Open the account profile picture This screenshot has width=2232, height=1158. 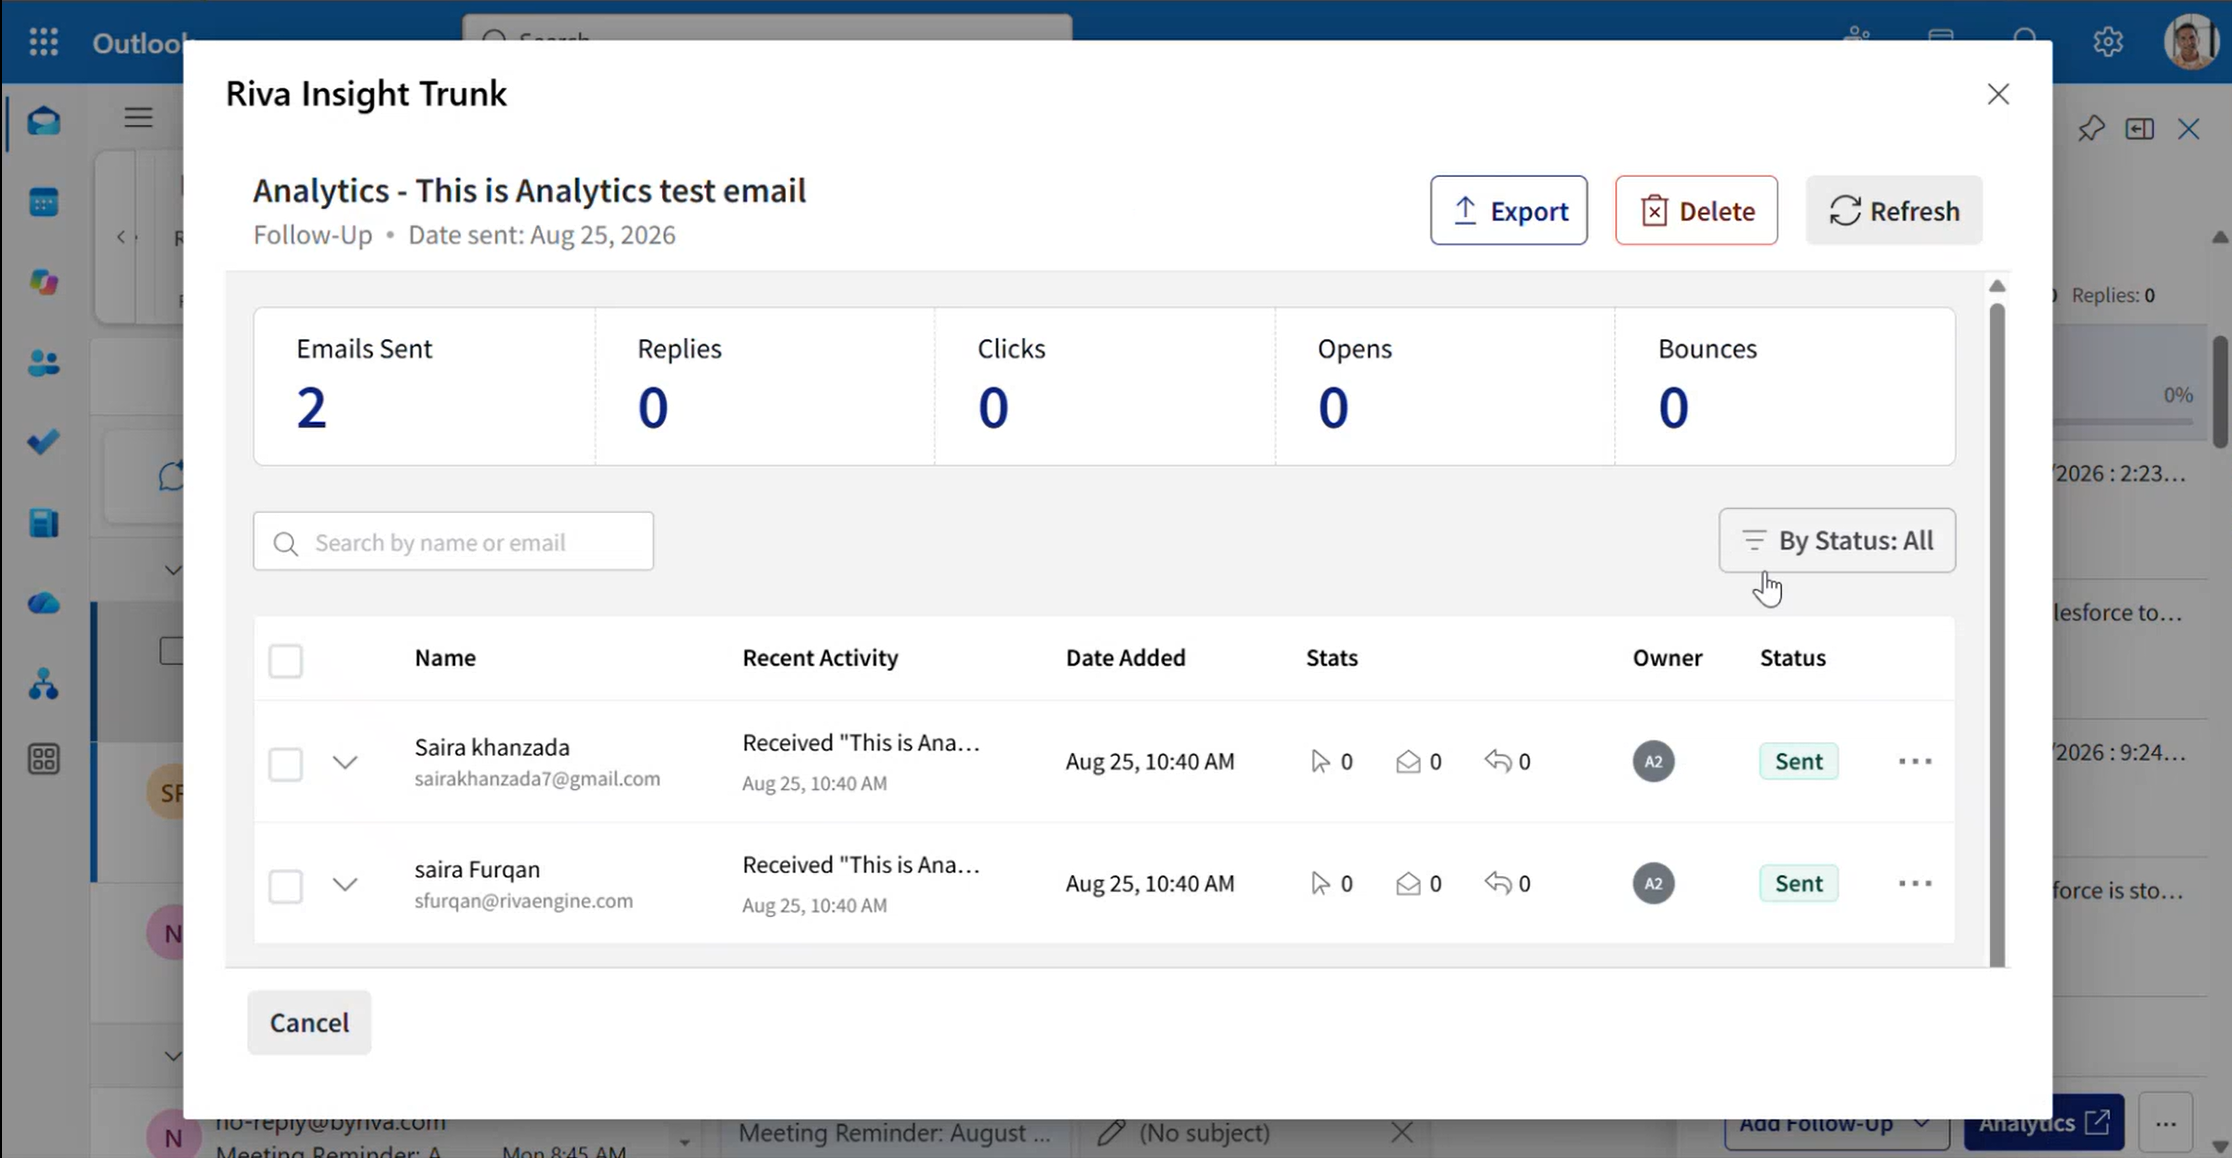[2190, 42]
